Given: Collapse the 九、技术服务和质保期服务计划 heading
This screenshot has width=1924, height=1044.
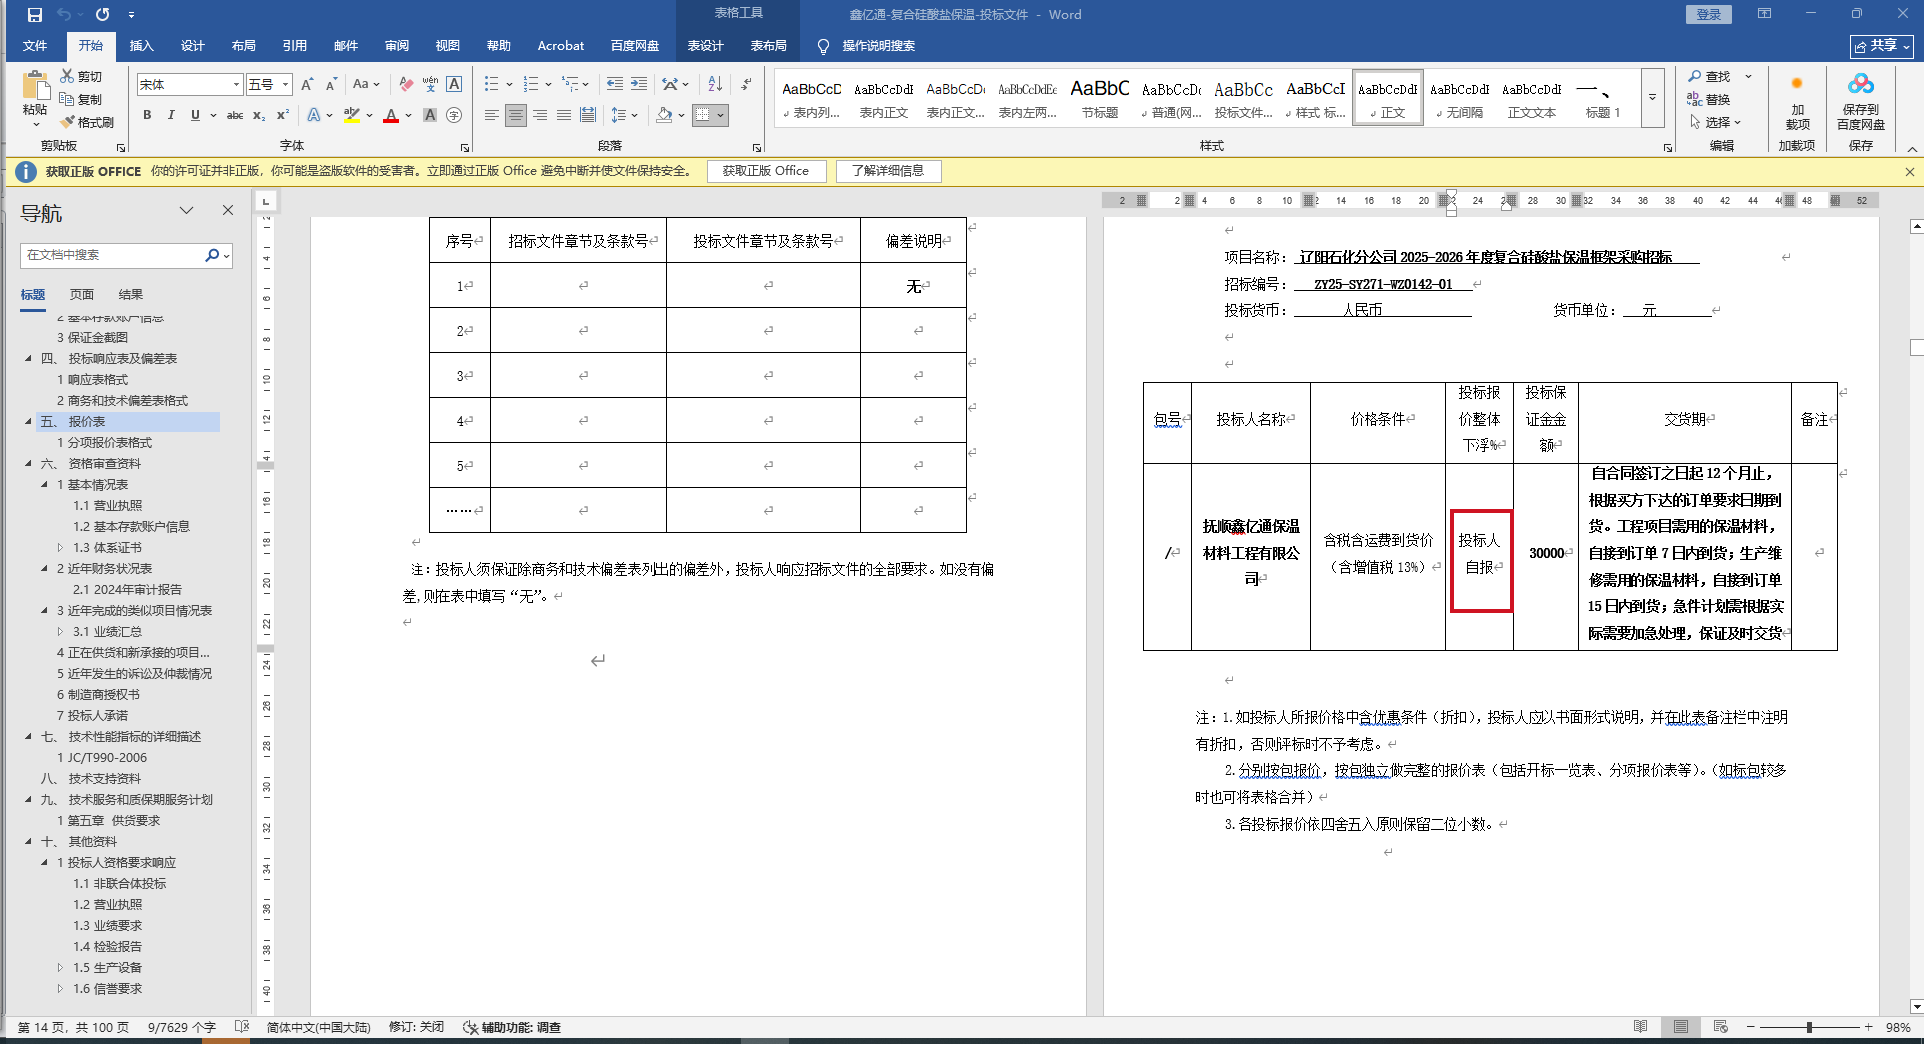Looking at the screenshot, I should [28, 800].
